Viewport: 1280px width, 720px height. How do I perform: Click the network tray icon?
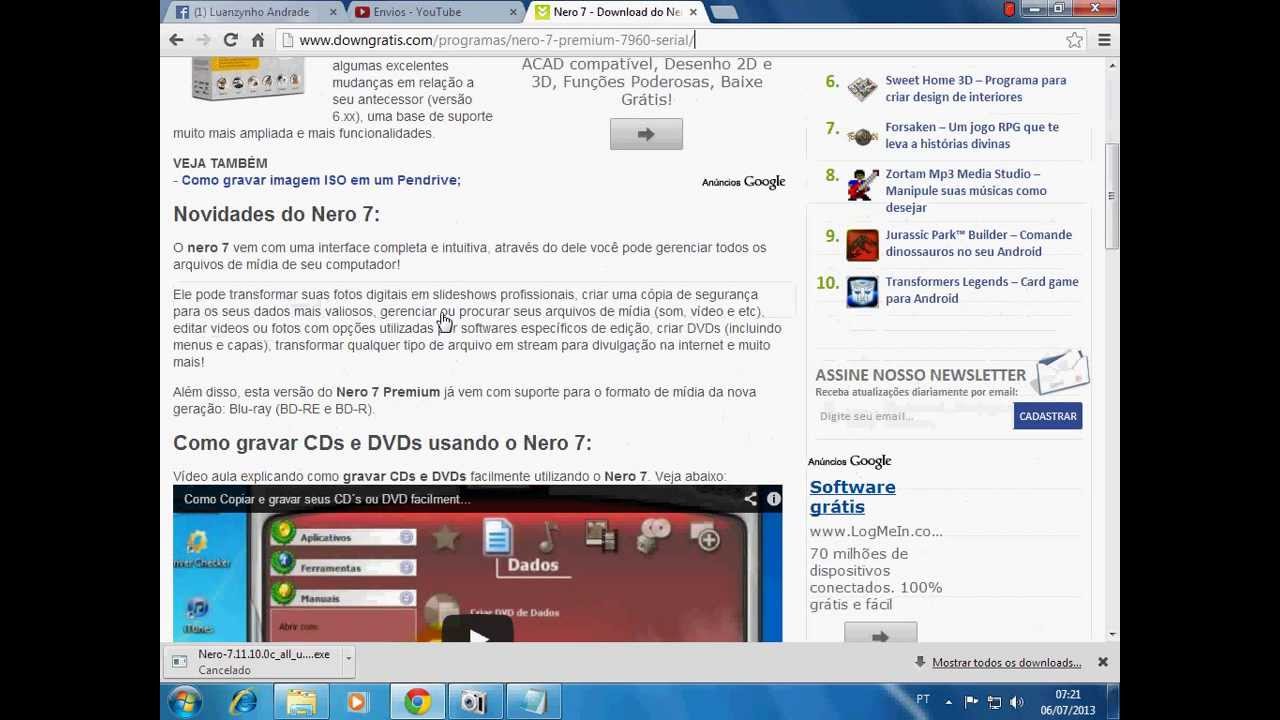click(x=994, y=702)
